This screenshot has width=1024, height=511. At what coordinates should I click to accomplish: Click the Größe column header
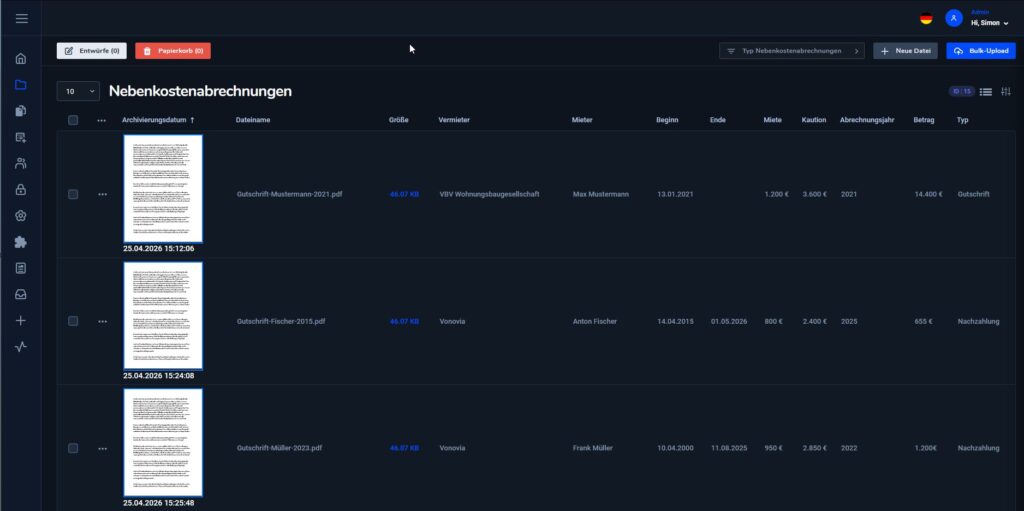pos(398,120)
